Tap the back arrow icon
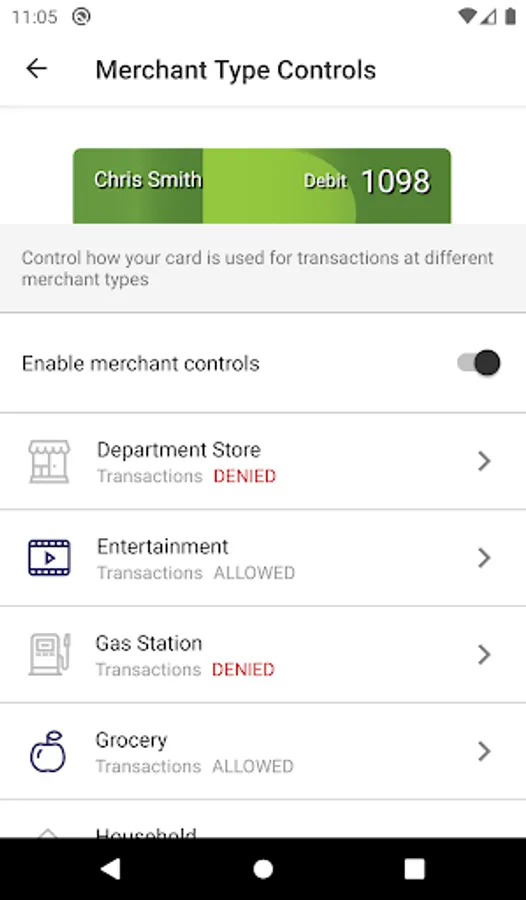The height and width of the screenshot is (900, 526). coord(36,69)
